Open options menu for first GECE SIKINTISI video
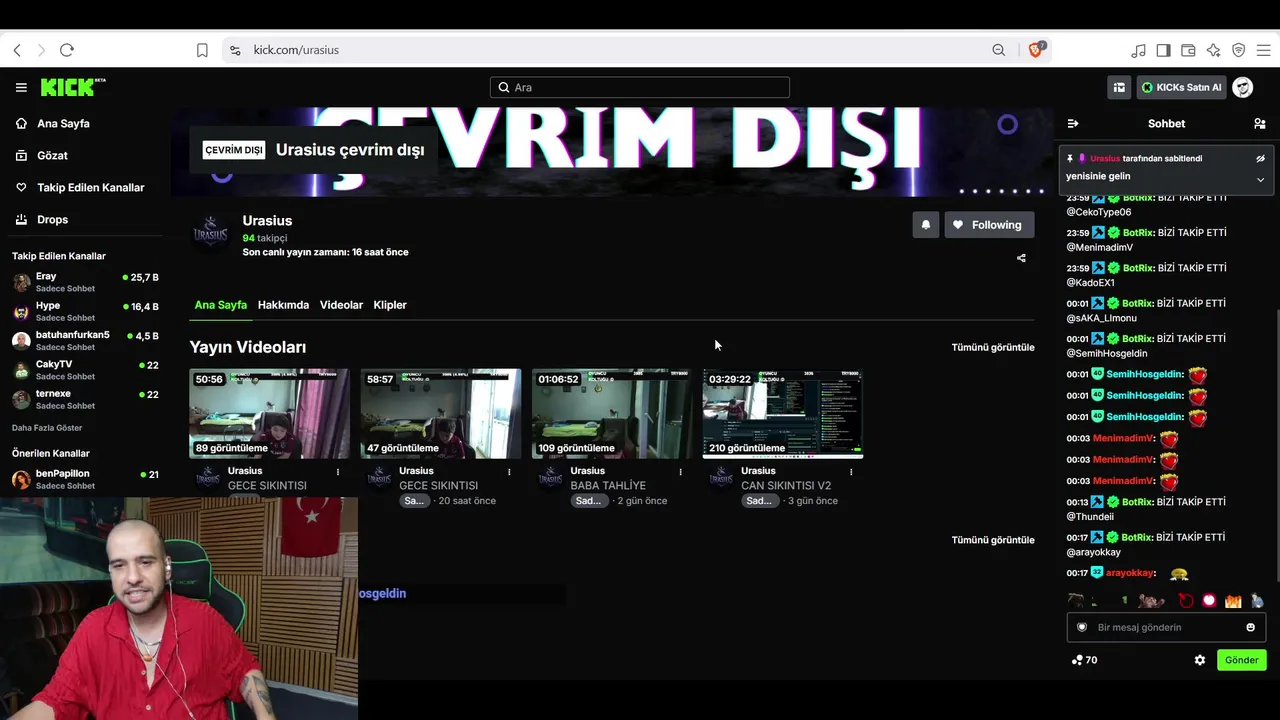 [x=338, y=471]
